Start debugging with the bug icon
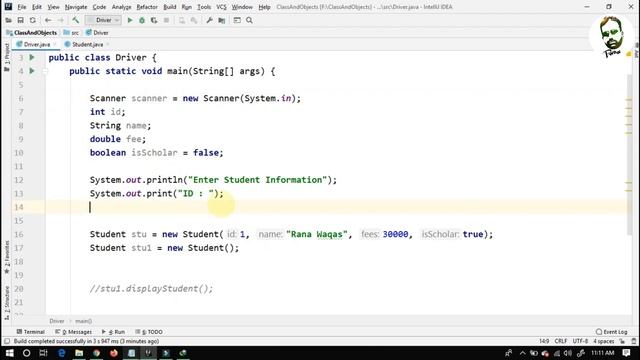This screenshot has width=640, height=360. (142, 20)
